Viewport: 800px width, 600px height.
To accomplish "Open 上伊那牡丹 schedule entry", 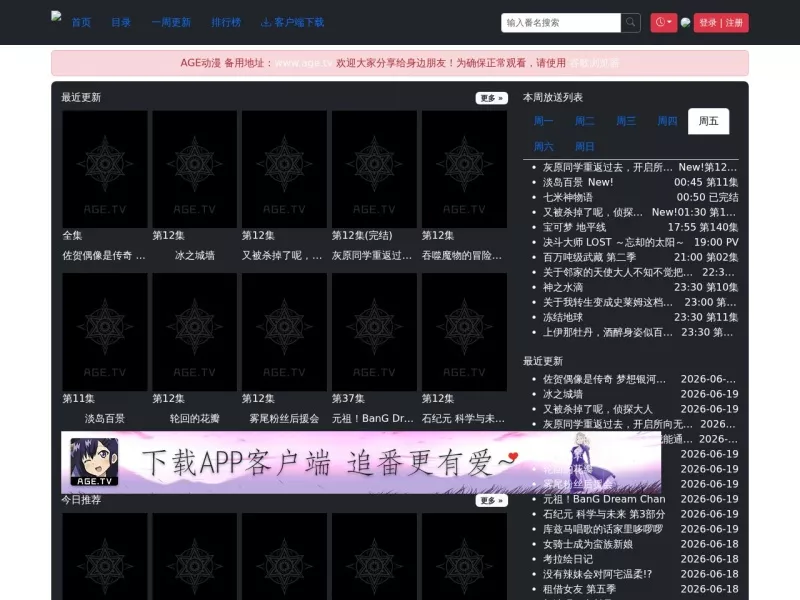I will (x=608, y=332).
